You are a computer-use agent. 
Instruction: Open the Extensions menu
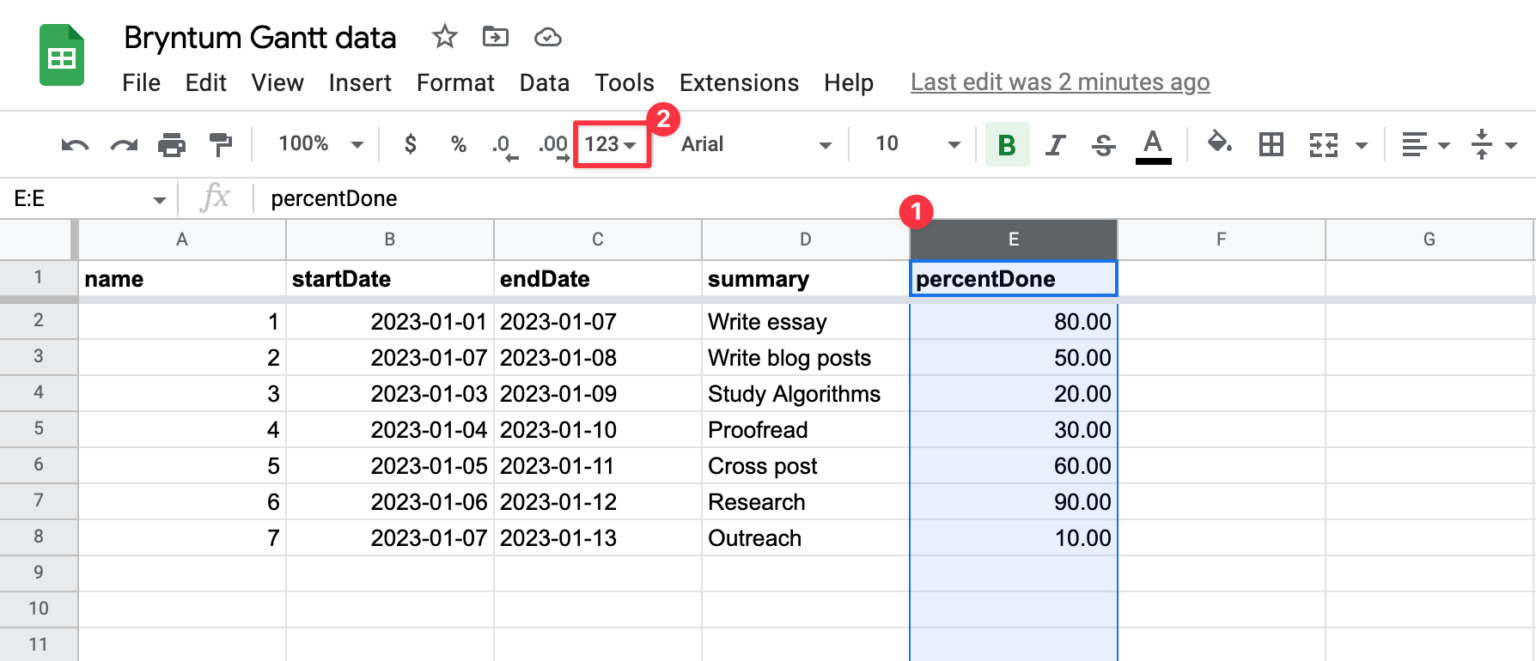tap(739, 83)
